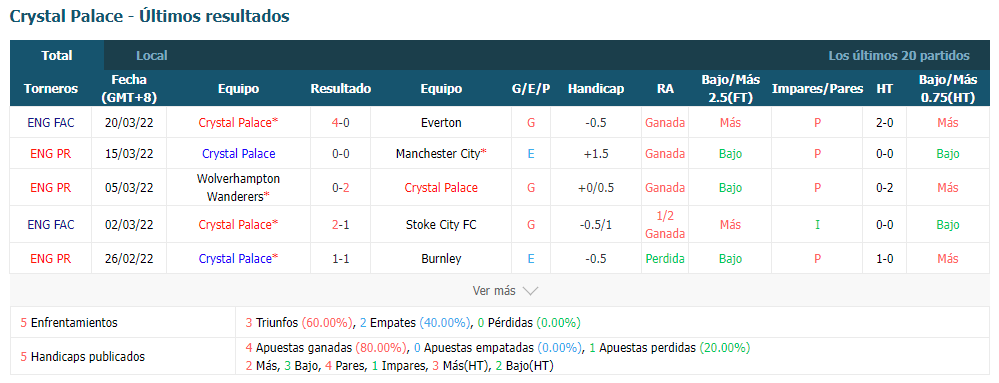Screen dimensions: 999x383
Task: Open Los últimos 20 partidos dropdown
Action: (x=899, y=55)
